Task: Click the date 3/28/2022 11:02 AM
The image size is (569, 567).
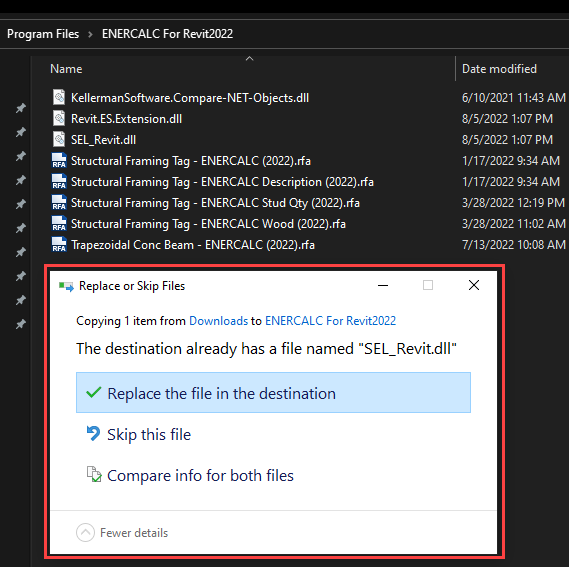Action: 513,224
